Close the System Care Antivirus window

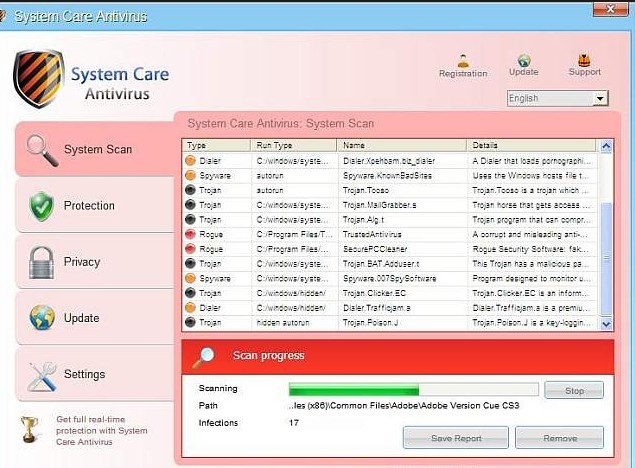(611, 9)
